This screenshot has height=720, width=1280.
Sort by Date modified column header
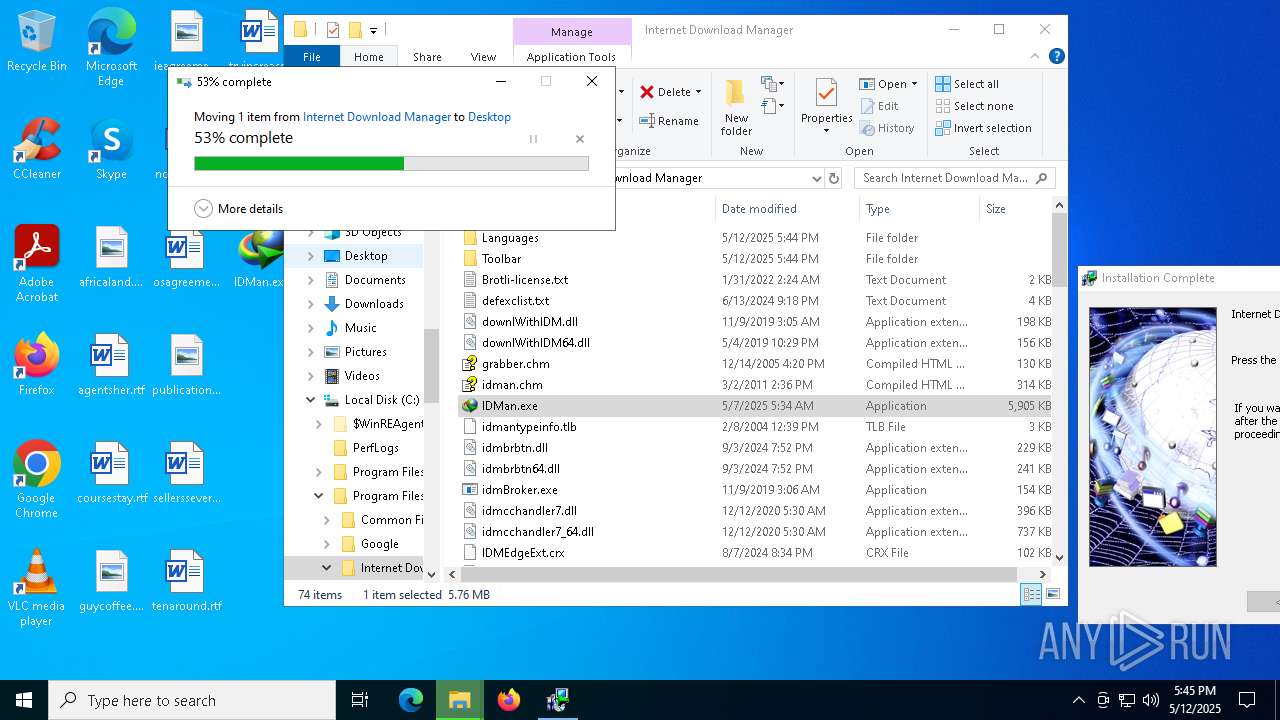tap(786, 209)
